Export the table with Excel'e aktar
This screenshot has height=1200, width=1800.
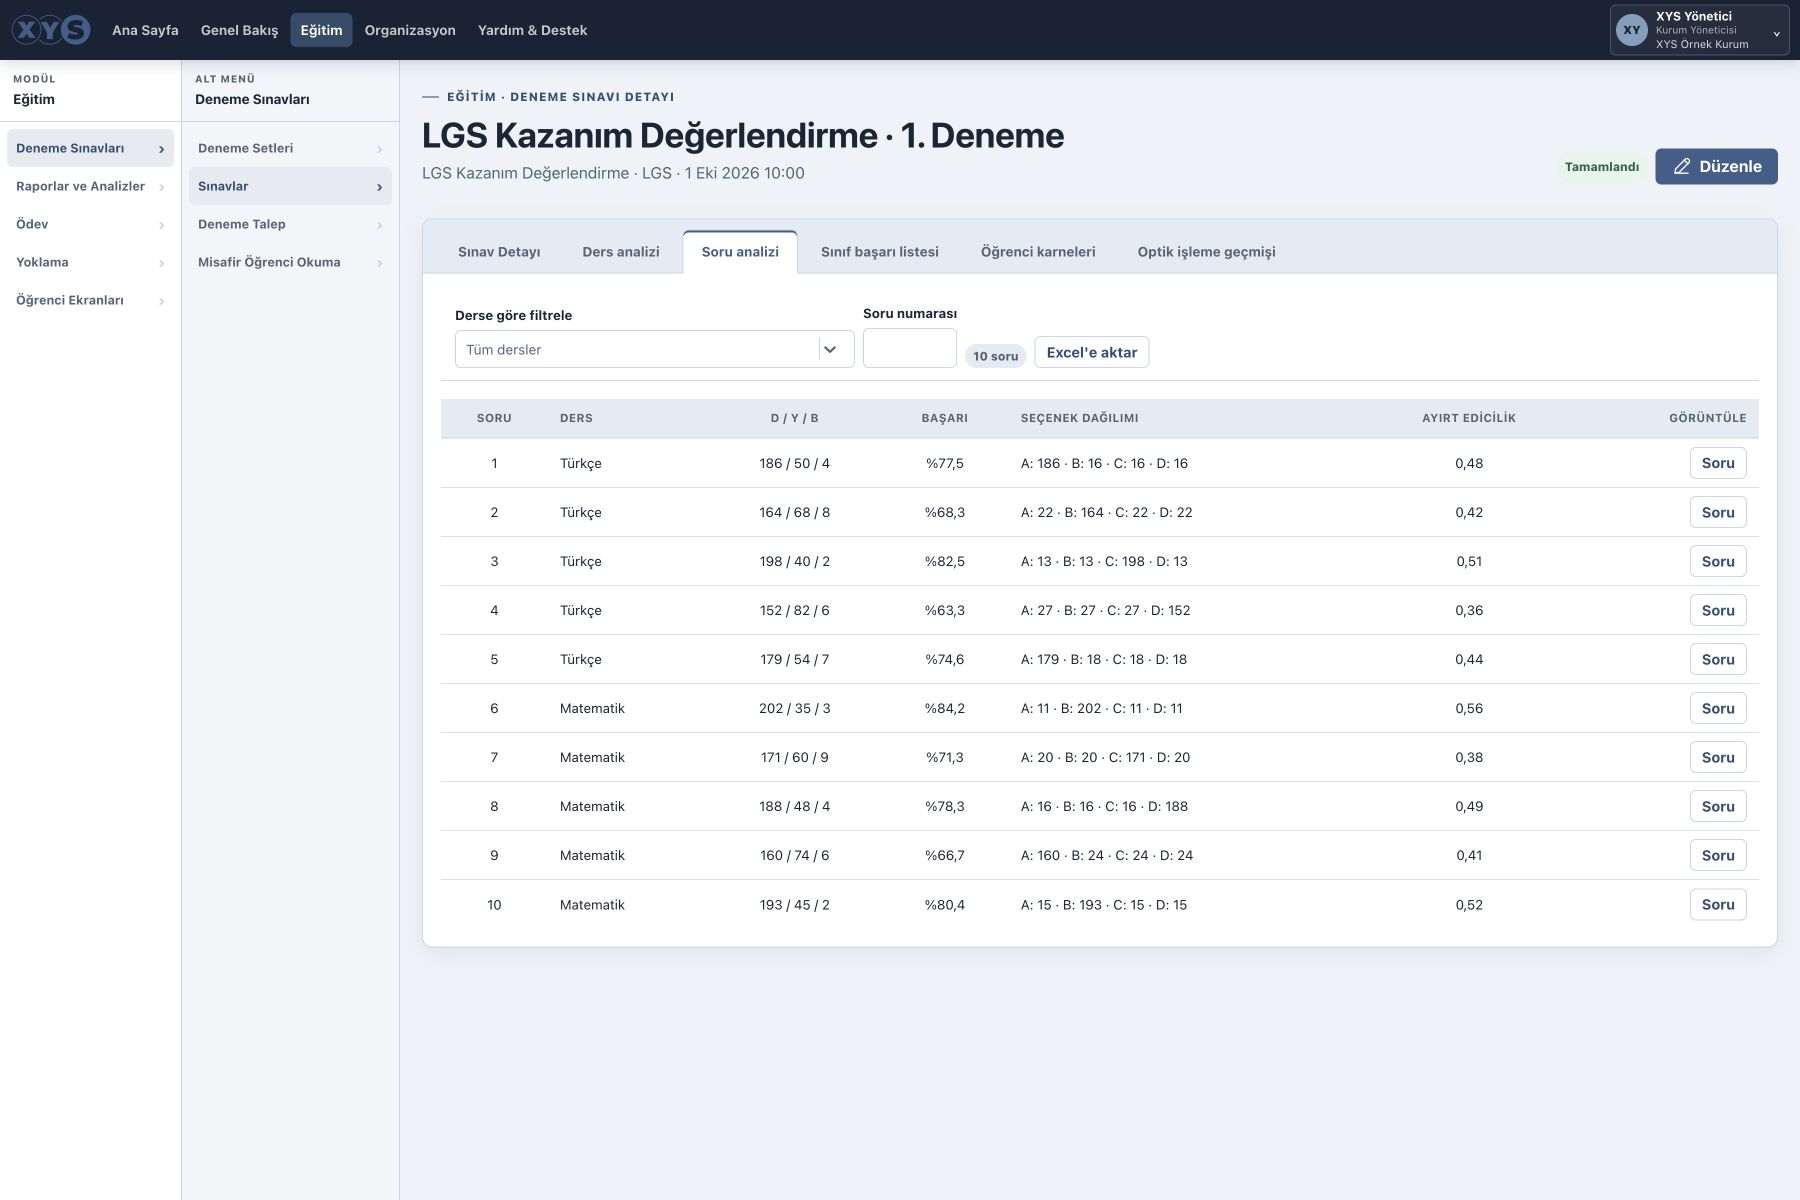1091,352
